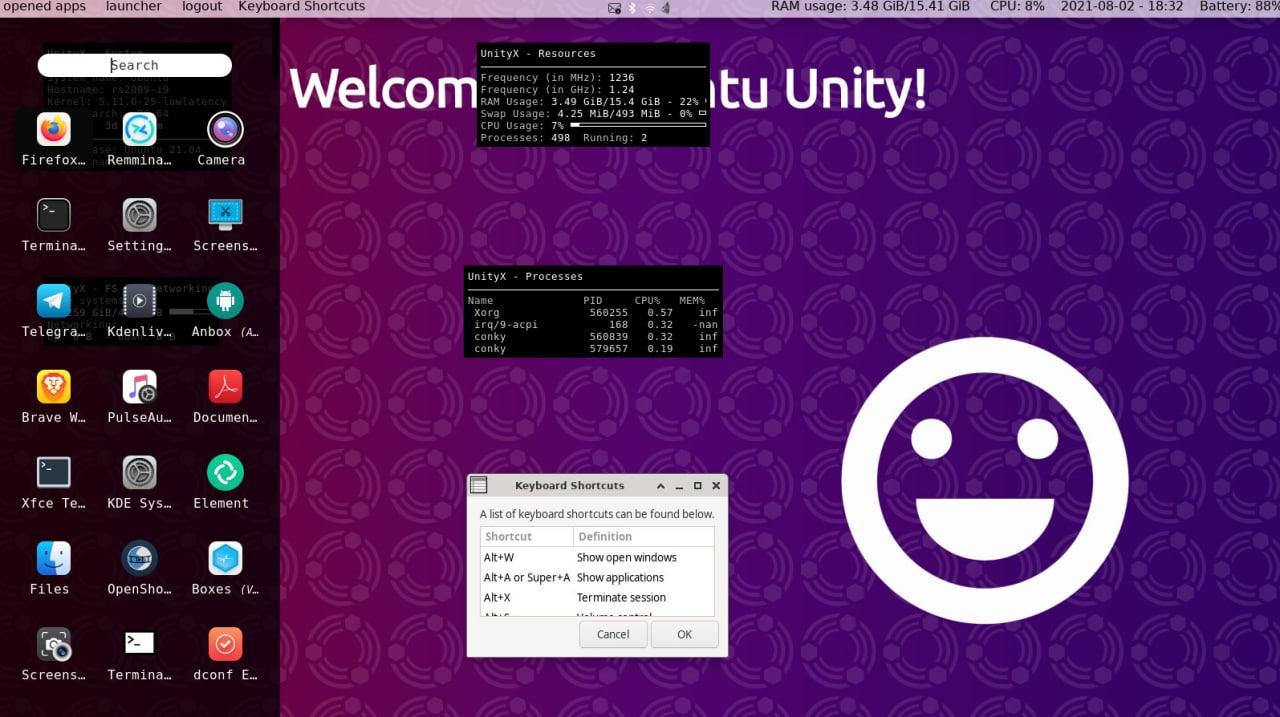Screen dimensions: 1280x717
Task: Click the Battery percentage in the panel
Action: 1239,6
